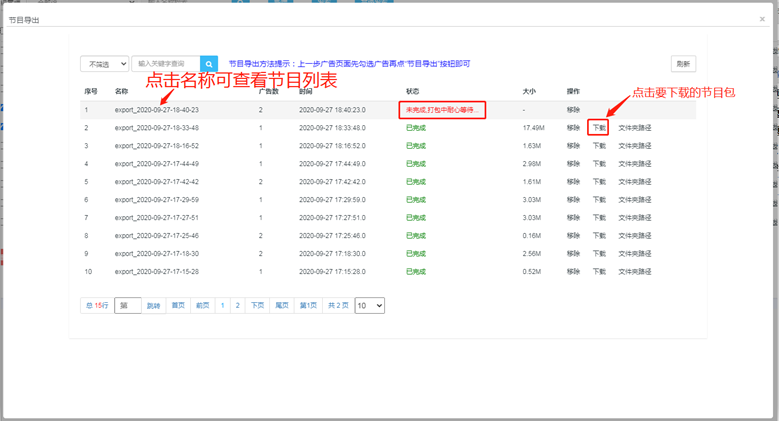The height and width of the screenshot is (421, 779).
Task: Open folder path for export_2020-09-27-18-16-52
Action: tap(634, 146)
